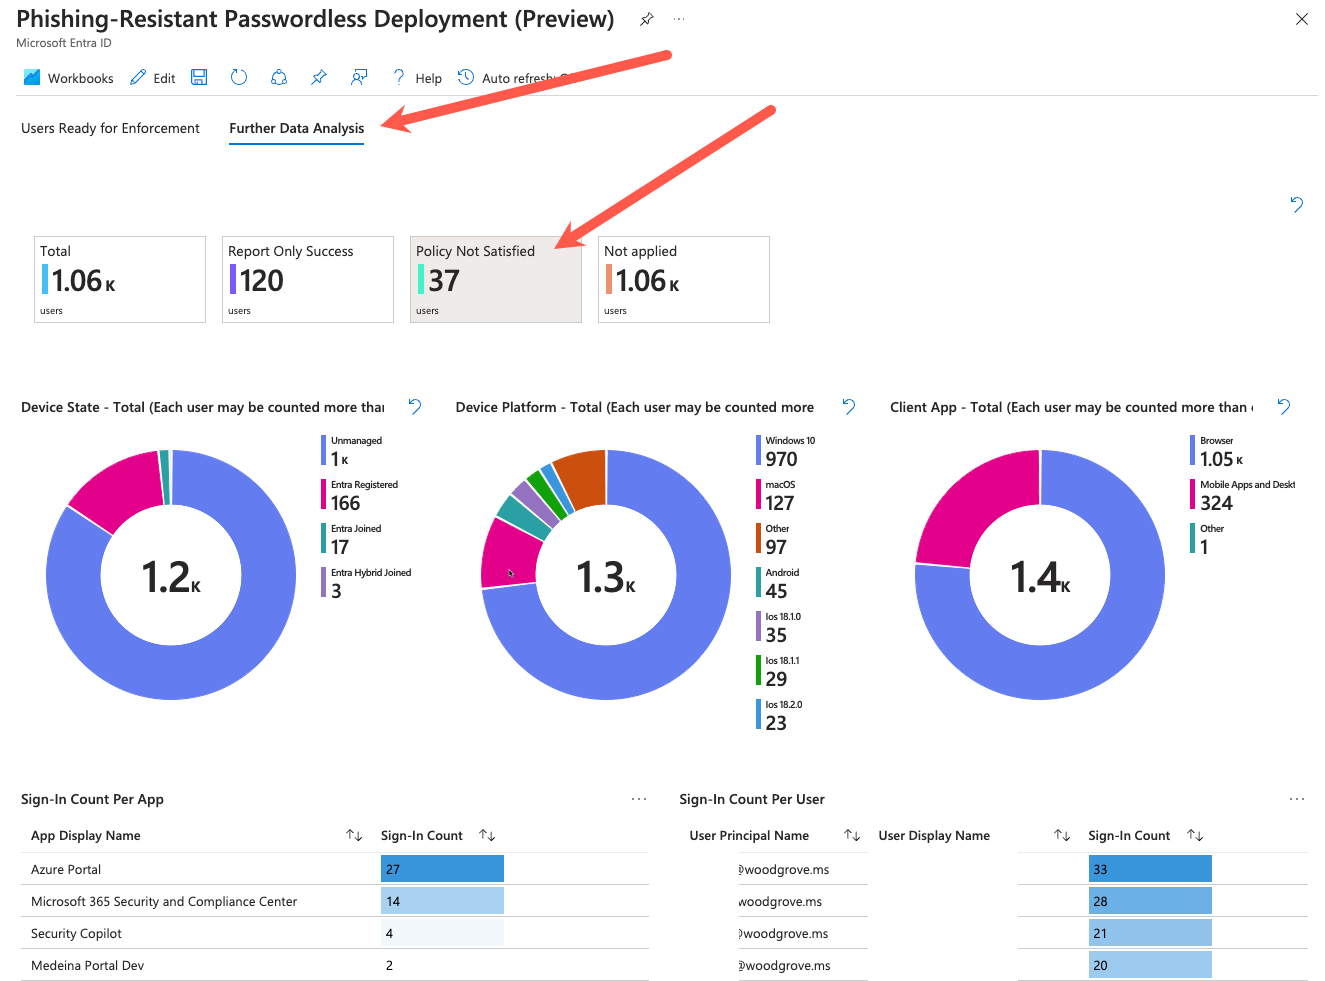Select Microsoft 365 Security and Compliance Center row
This screenshot has width=1325, height=981.
point(335,901)
